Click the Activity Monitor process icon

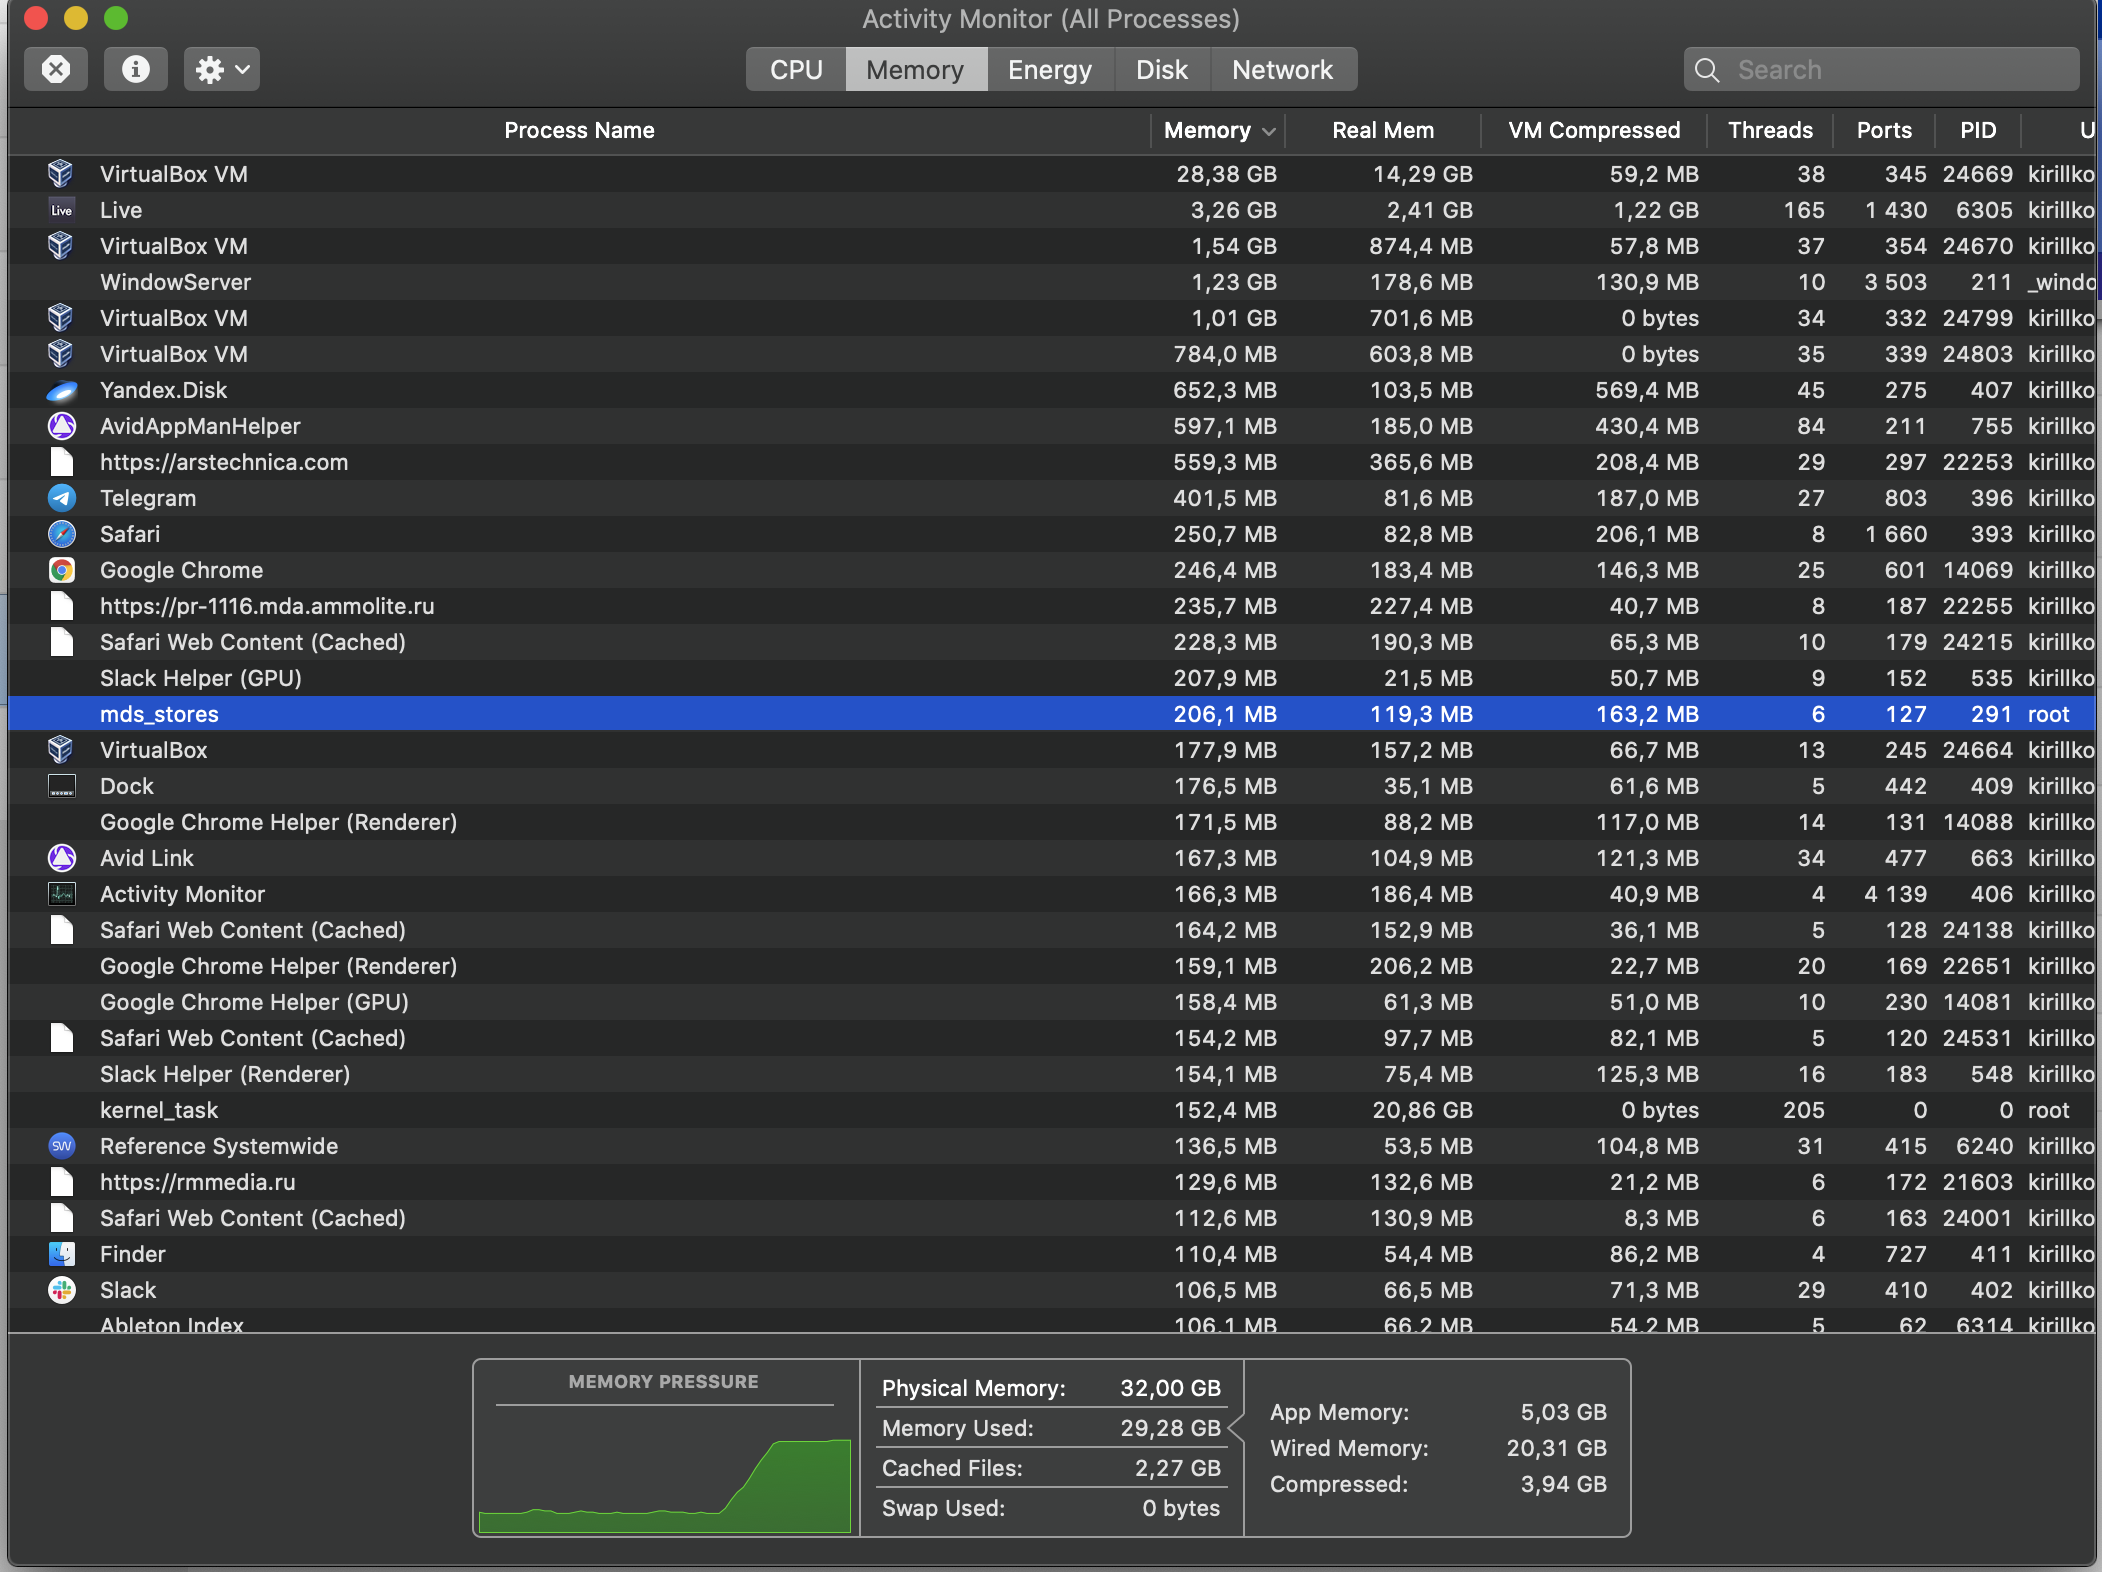coord(61,894)
